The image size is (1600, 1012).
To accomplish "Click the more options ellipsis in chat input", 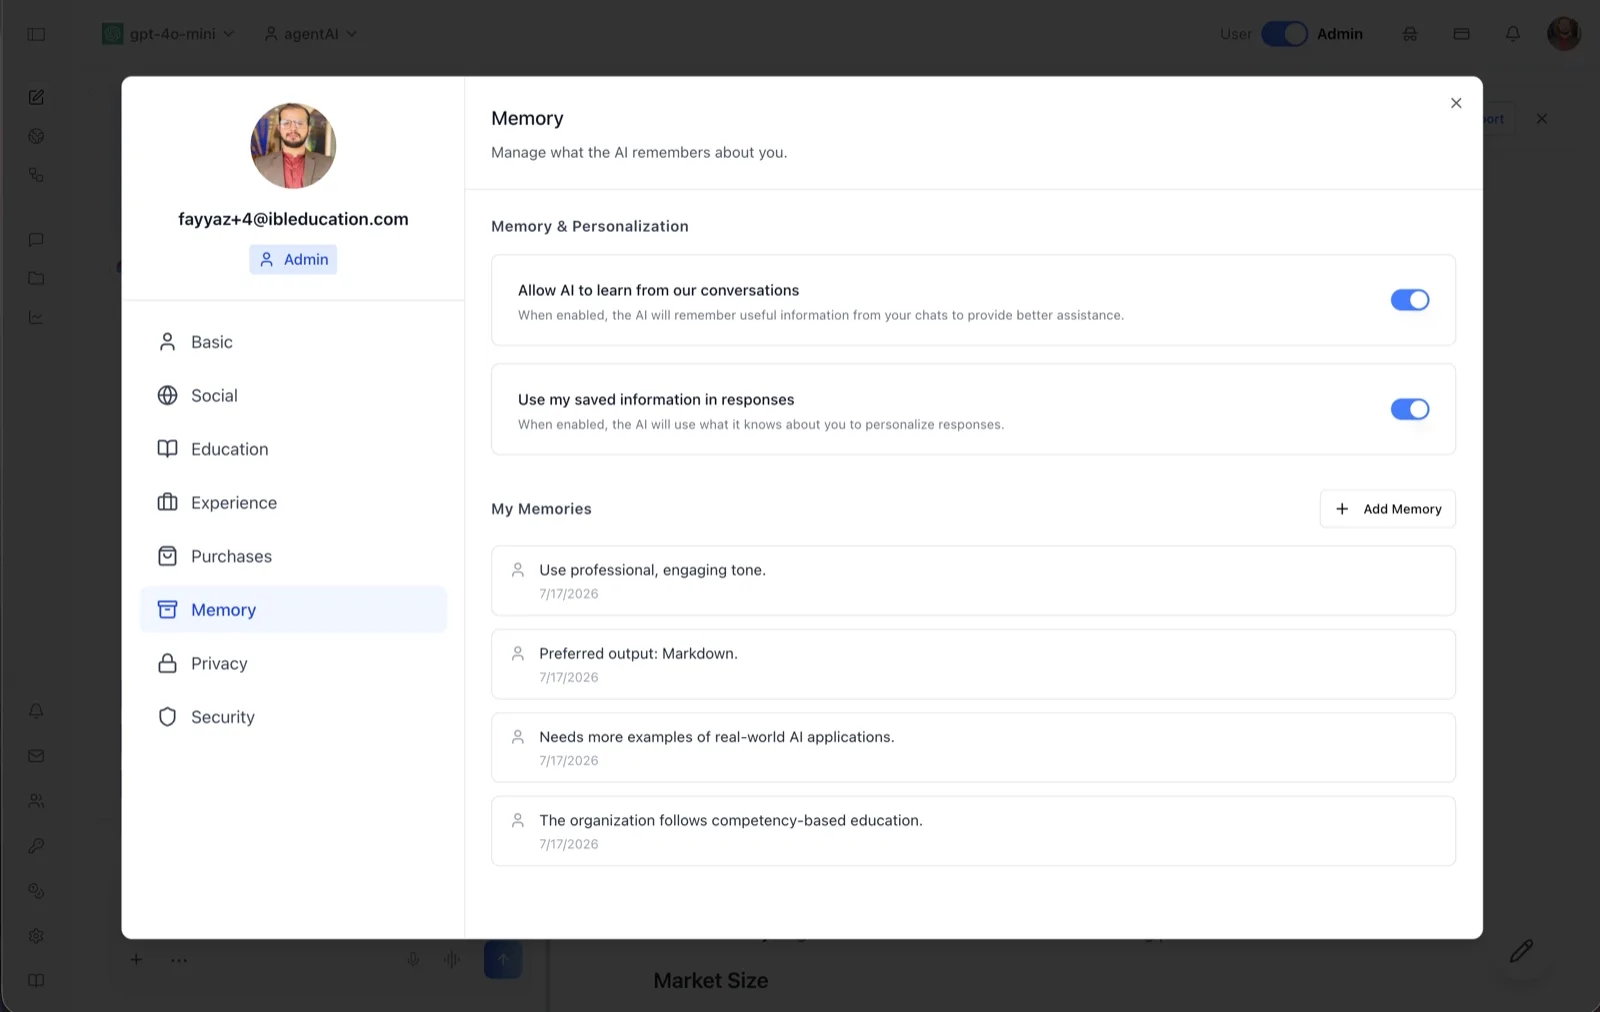I will tap(179, 960).
